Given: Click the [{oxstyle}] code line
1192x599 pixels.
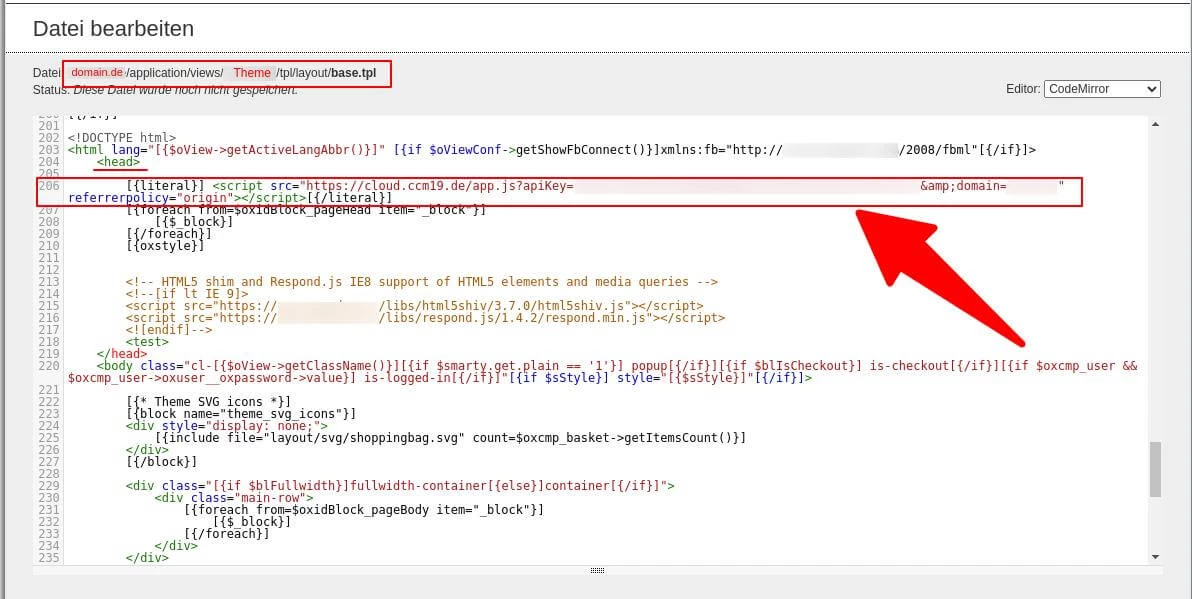Looking at the screenshot, I should tap(165, 246).
